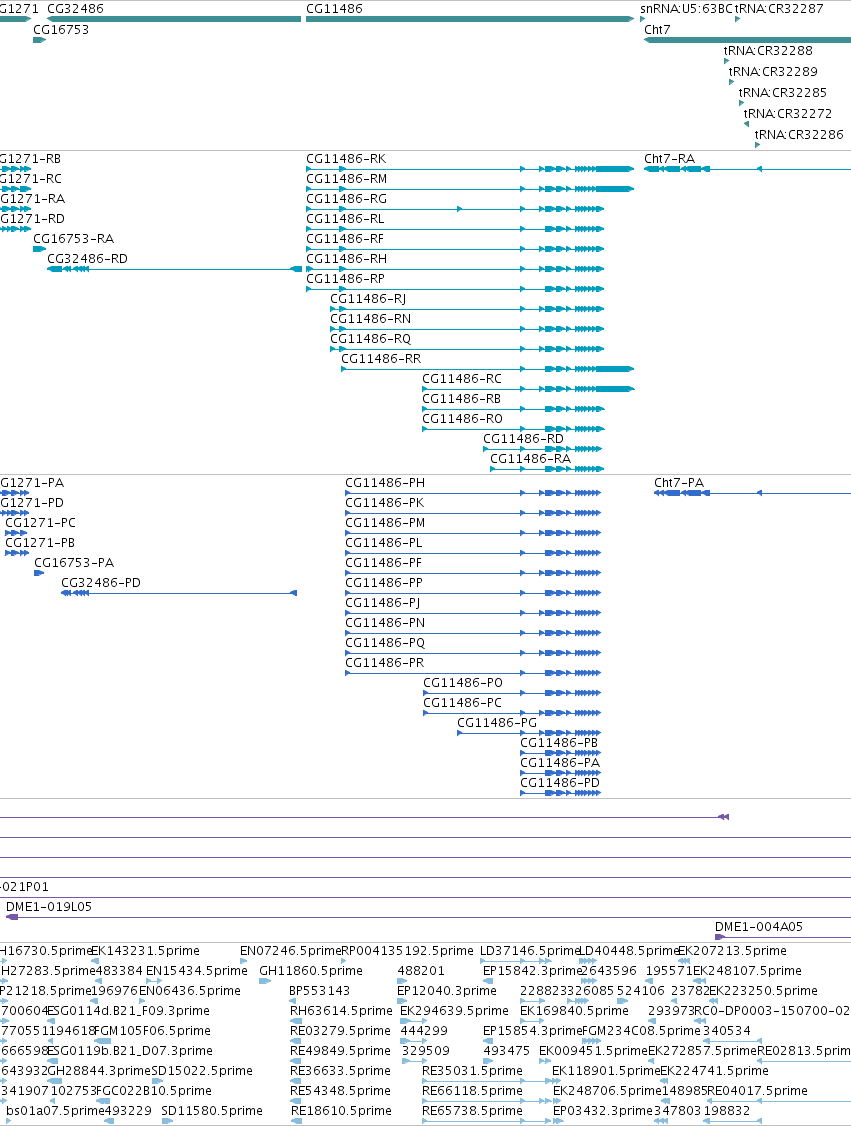This screenshot has height=1126, width=851.
Task: Click the CG1271-PC protein label
Action: [x=41, y=524]
